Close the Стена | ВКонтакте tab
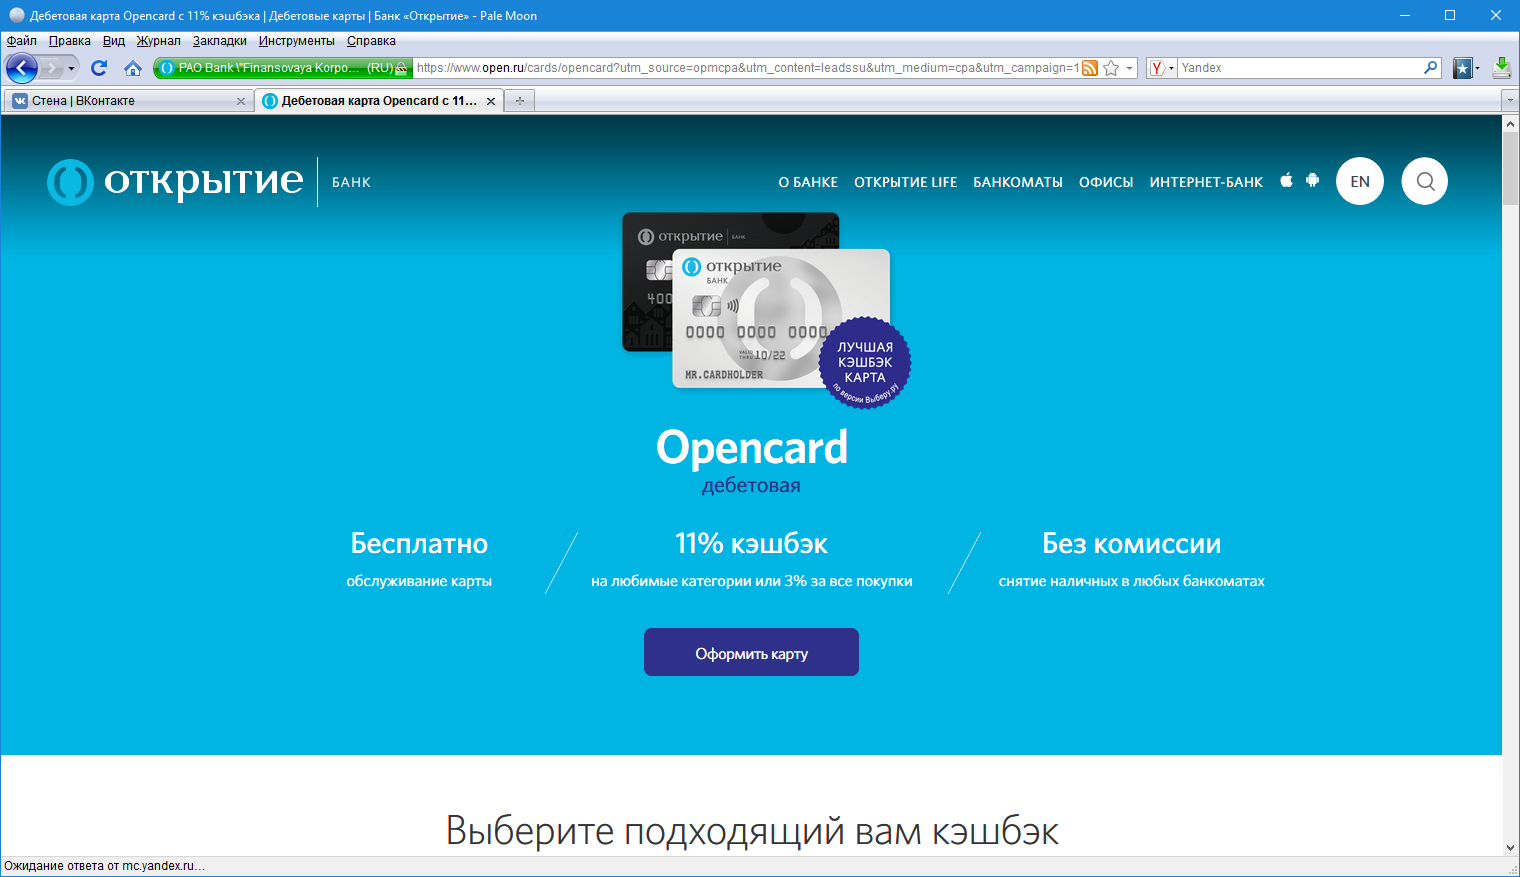The height and width of the screenshot is (877, 1520). click(241, 101)
